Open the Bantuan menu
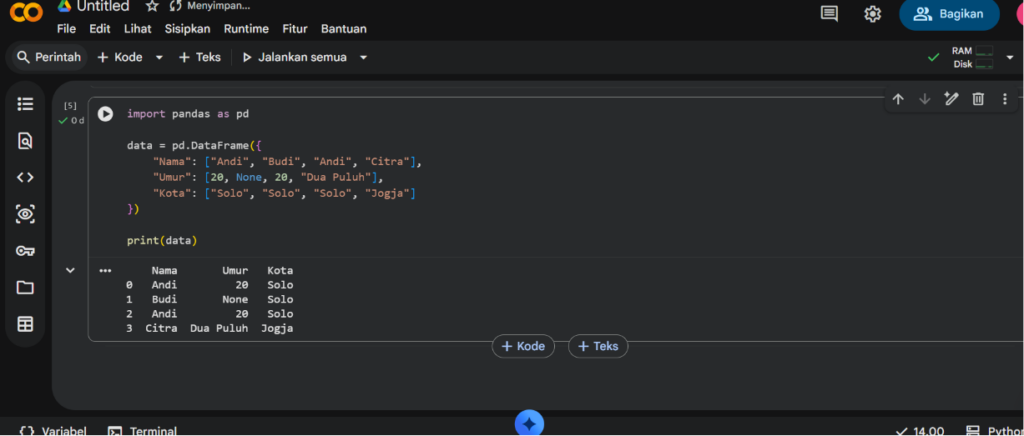Viewport: 1024px width, 436px height. click(x=344, y=29)
